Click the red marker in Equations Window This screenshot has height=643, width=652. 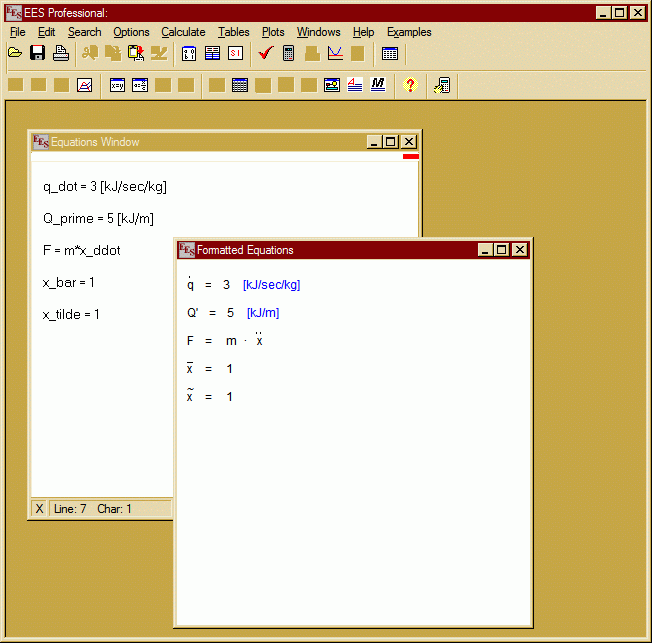coord(410,156)
